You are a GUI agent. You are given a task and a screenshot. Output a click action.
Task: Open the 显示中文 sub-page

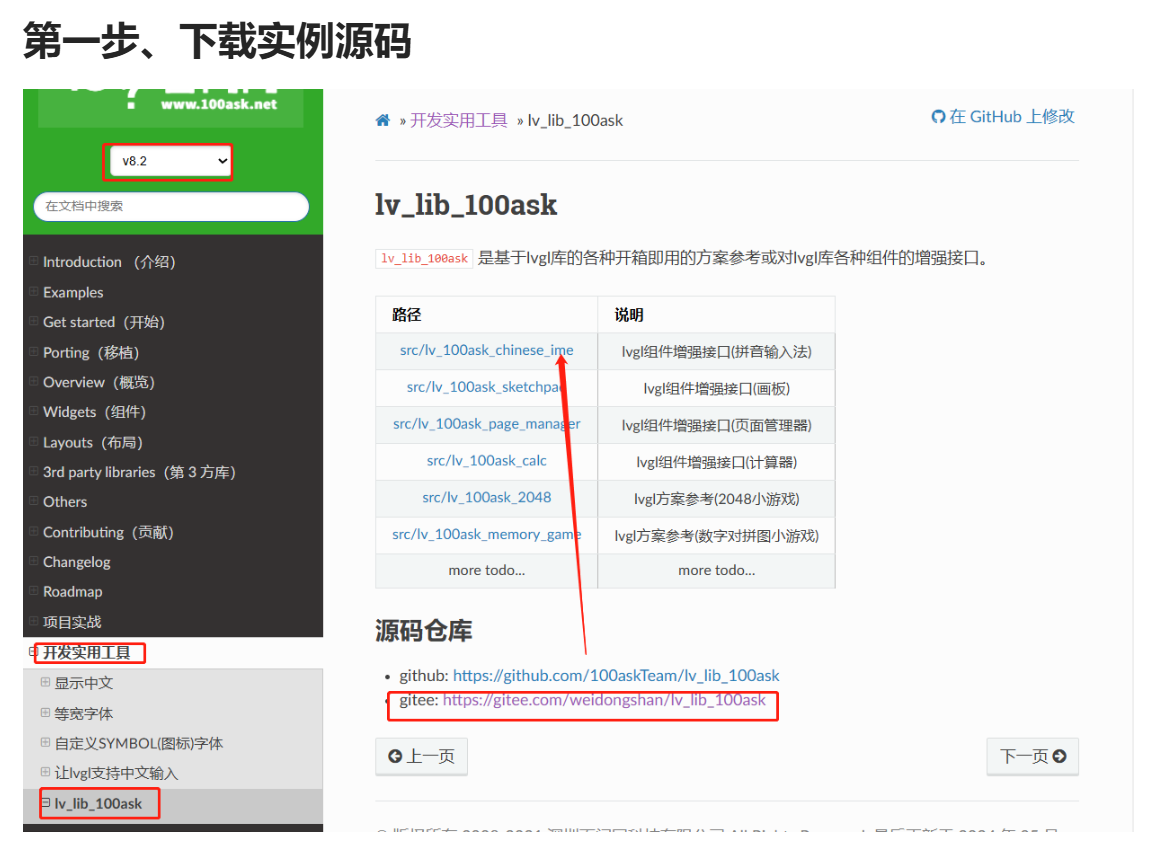pyautogui.click(x=83, y=683)
